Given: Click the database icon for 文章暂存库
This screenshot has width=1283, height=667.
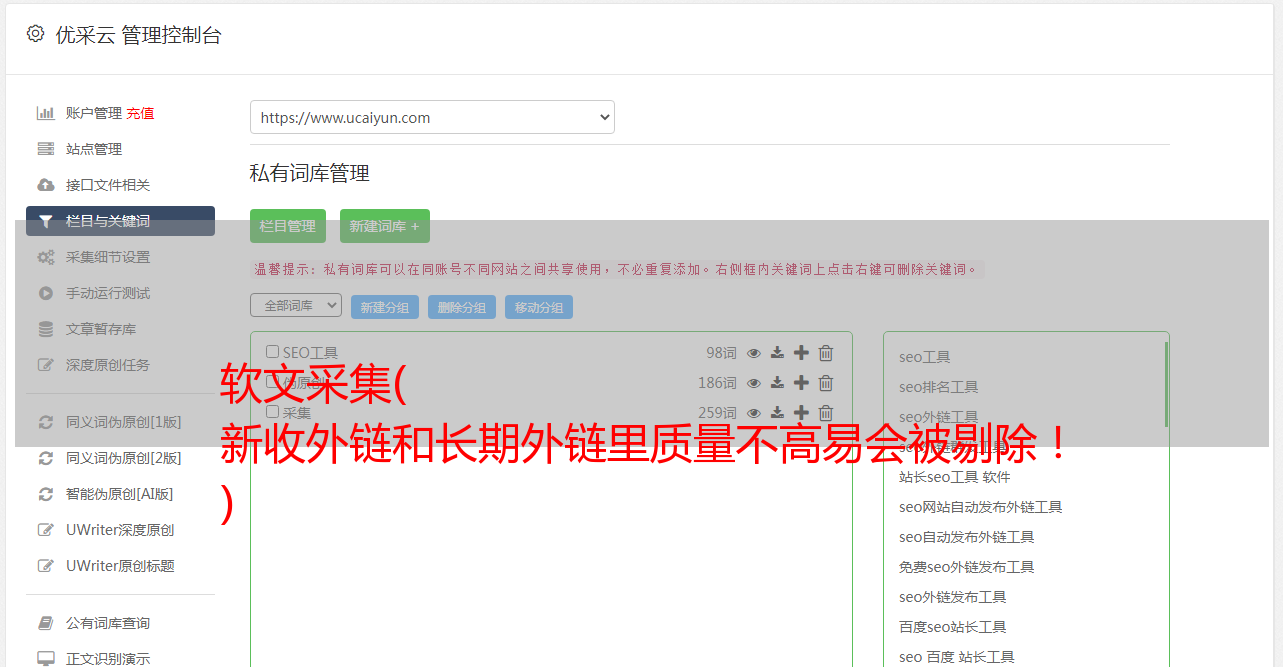Looking at the screenshot, I should (x=46, y=329).
